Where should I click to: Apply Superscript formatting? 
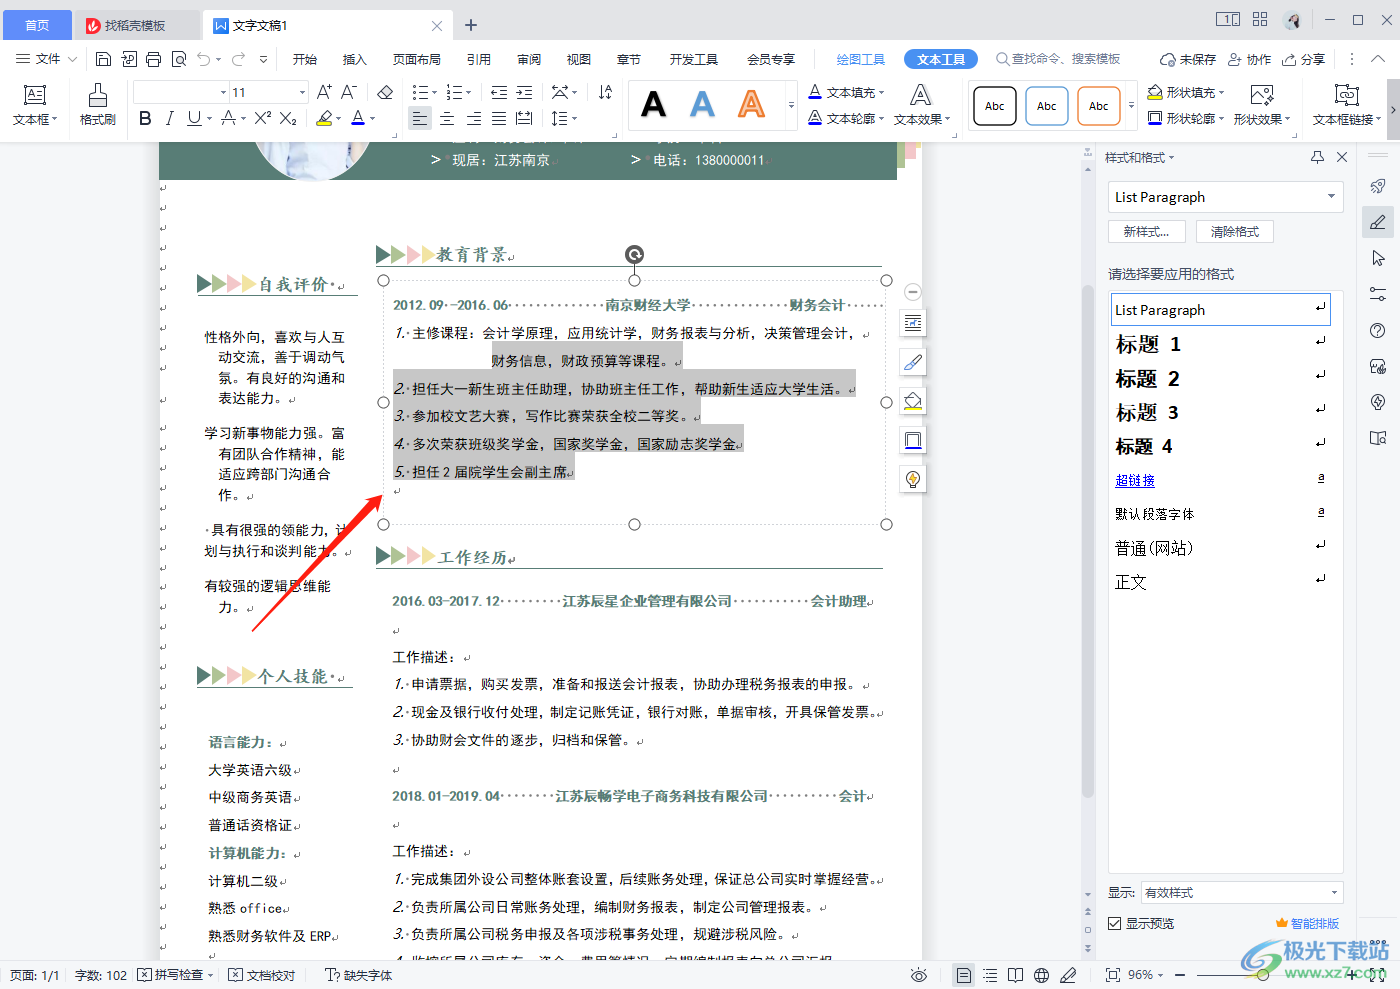point(263,118)
